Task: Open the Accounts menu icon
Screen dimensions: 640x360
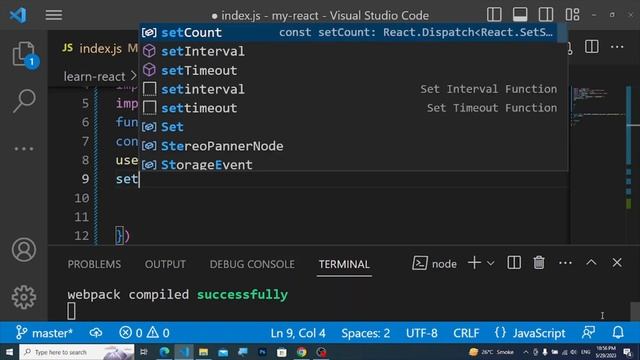Action: [24, 249]
